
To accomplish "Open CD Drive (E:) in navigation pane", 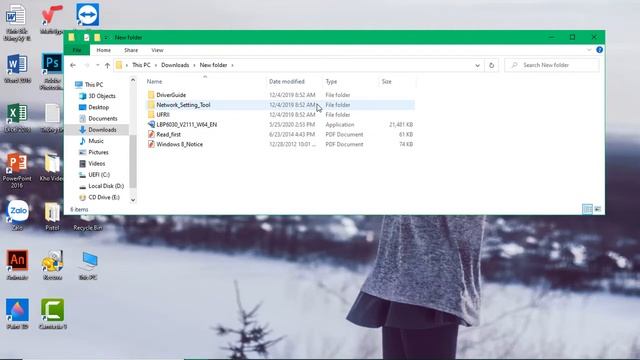I will point(104,197).
